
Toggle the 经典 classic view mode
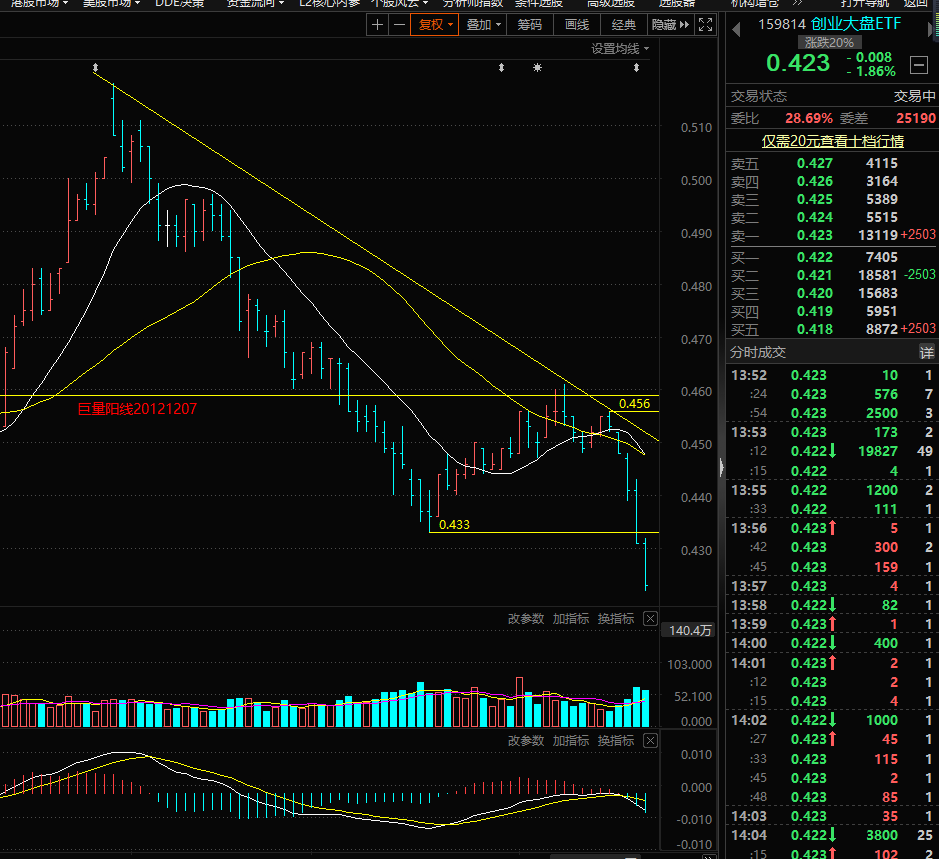tap(623, 25)
